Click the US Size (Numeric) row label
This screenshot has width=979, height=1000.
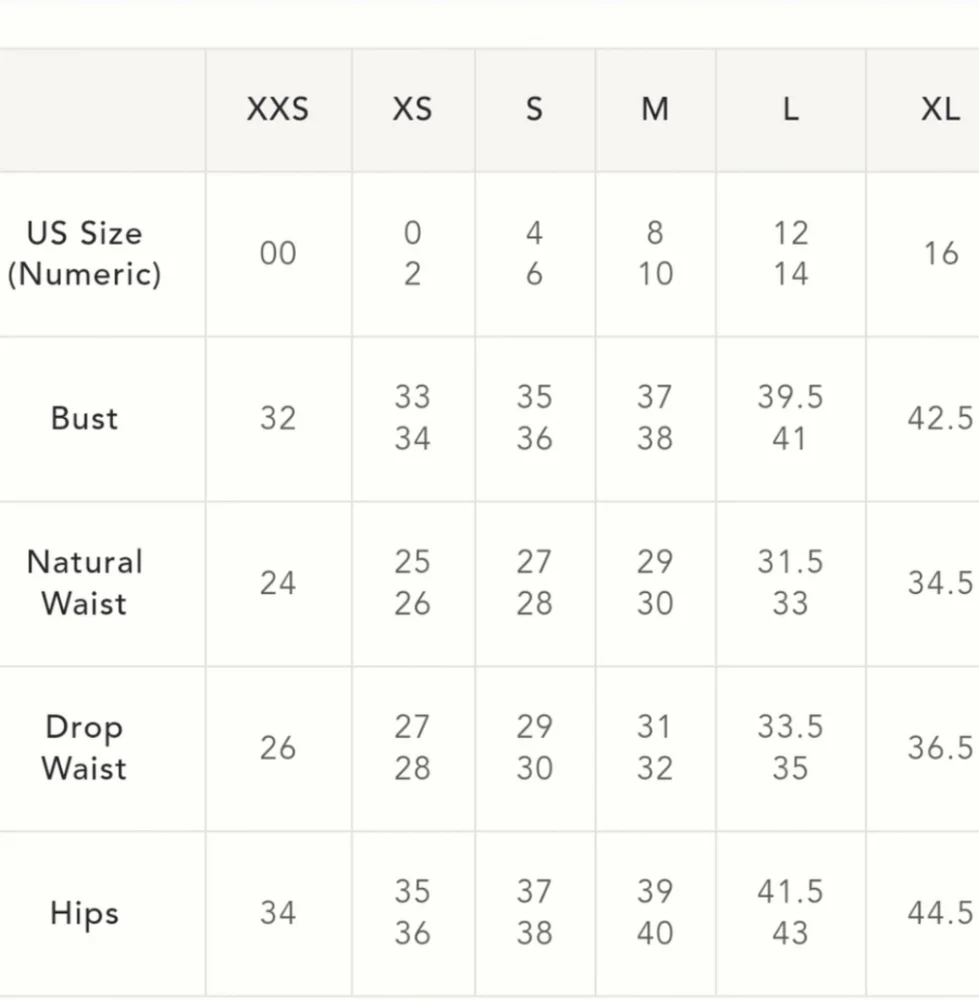pyautogui.click(x=84, y=254)
